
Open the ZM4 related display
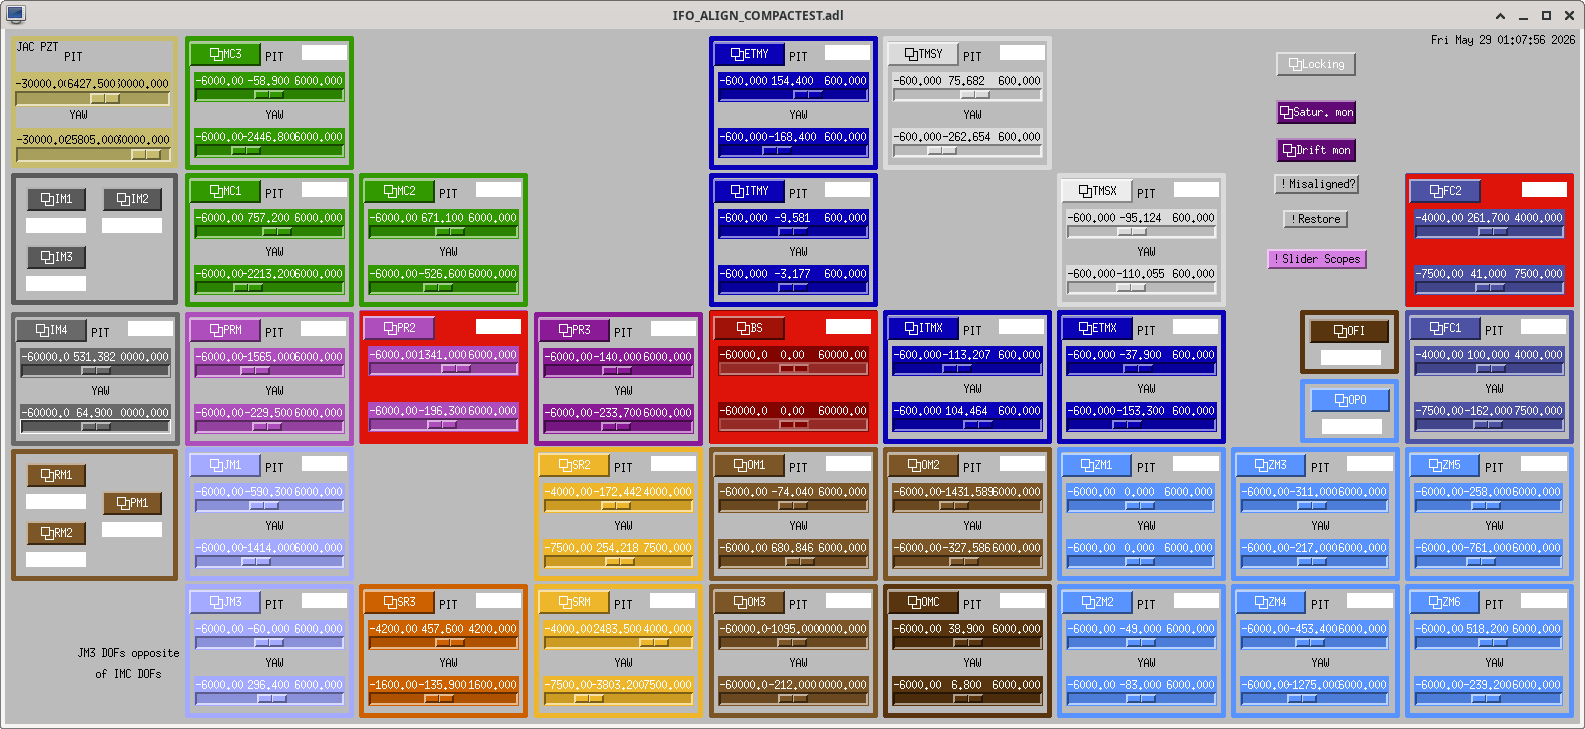[1271, 602]
